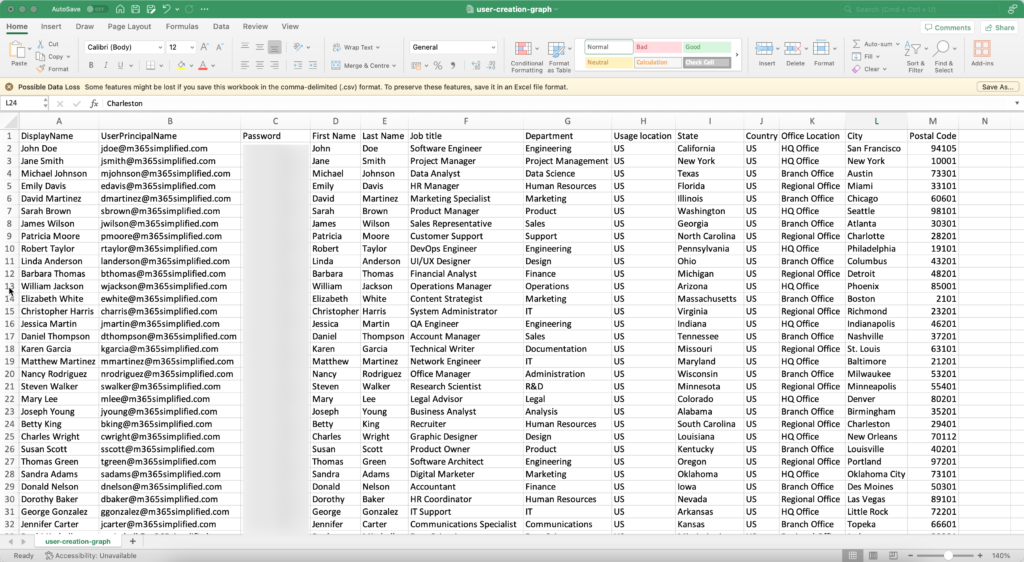Expand the Copy dropdown arrow
This screenshot has height=562, width=1024.
point(68,57)
